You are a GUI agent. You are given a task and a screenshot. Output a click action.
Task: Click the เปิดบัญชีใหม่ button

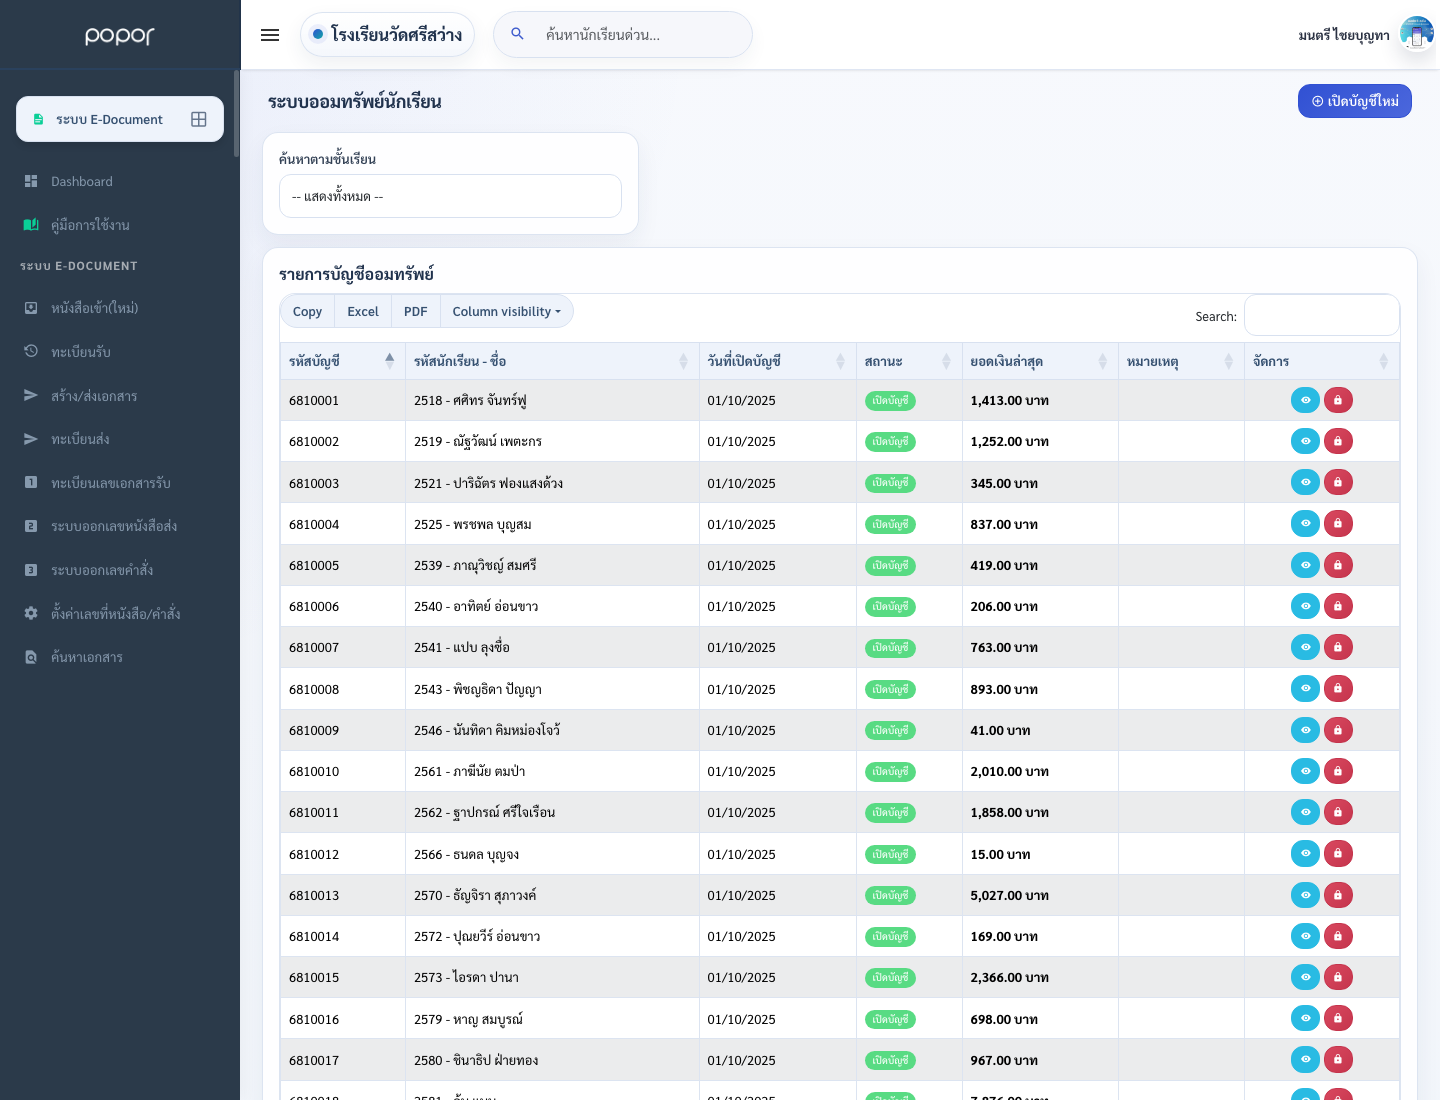(1354, 101)
